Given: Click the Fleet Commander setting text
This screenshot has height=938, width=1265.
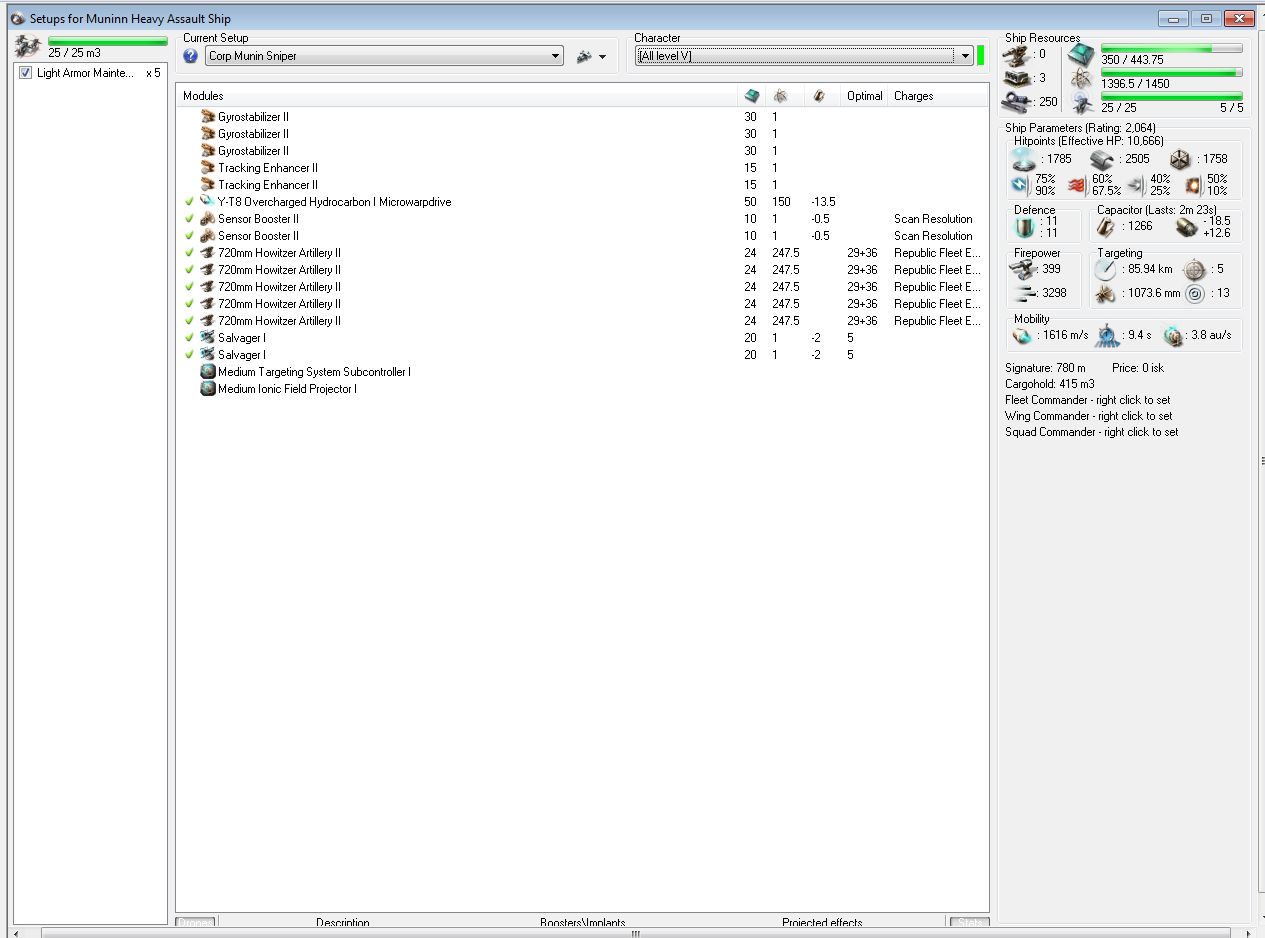Looking at the screenshot, I should point(1087,400).
